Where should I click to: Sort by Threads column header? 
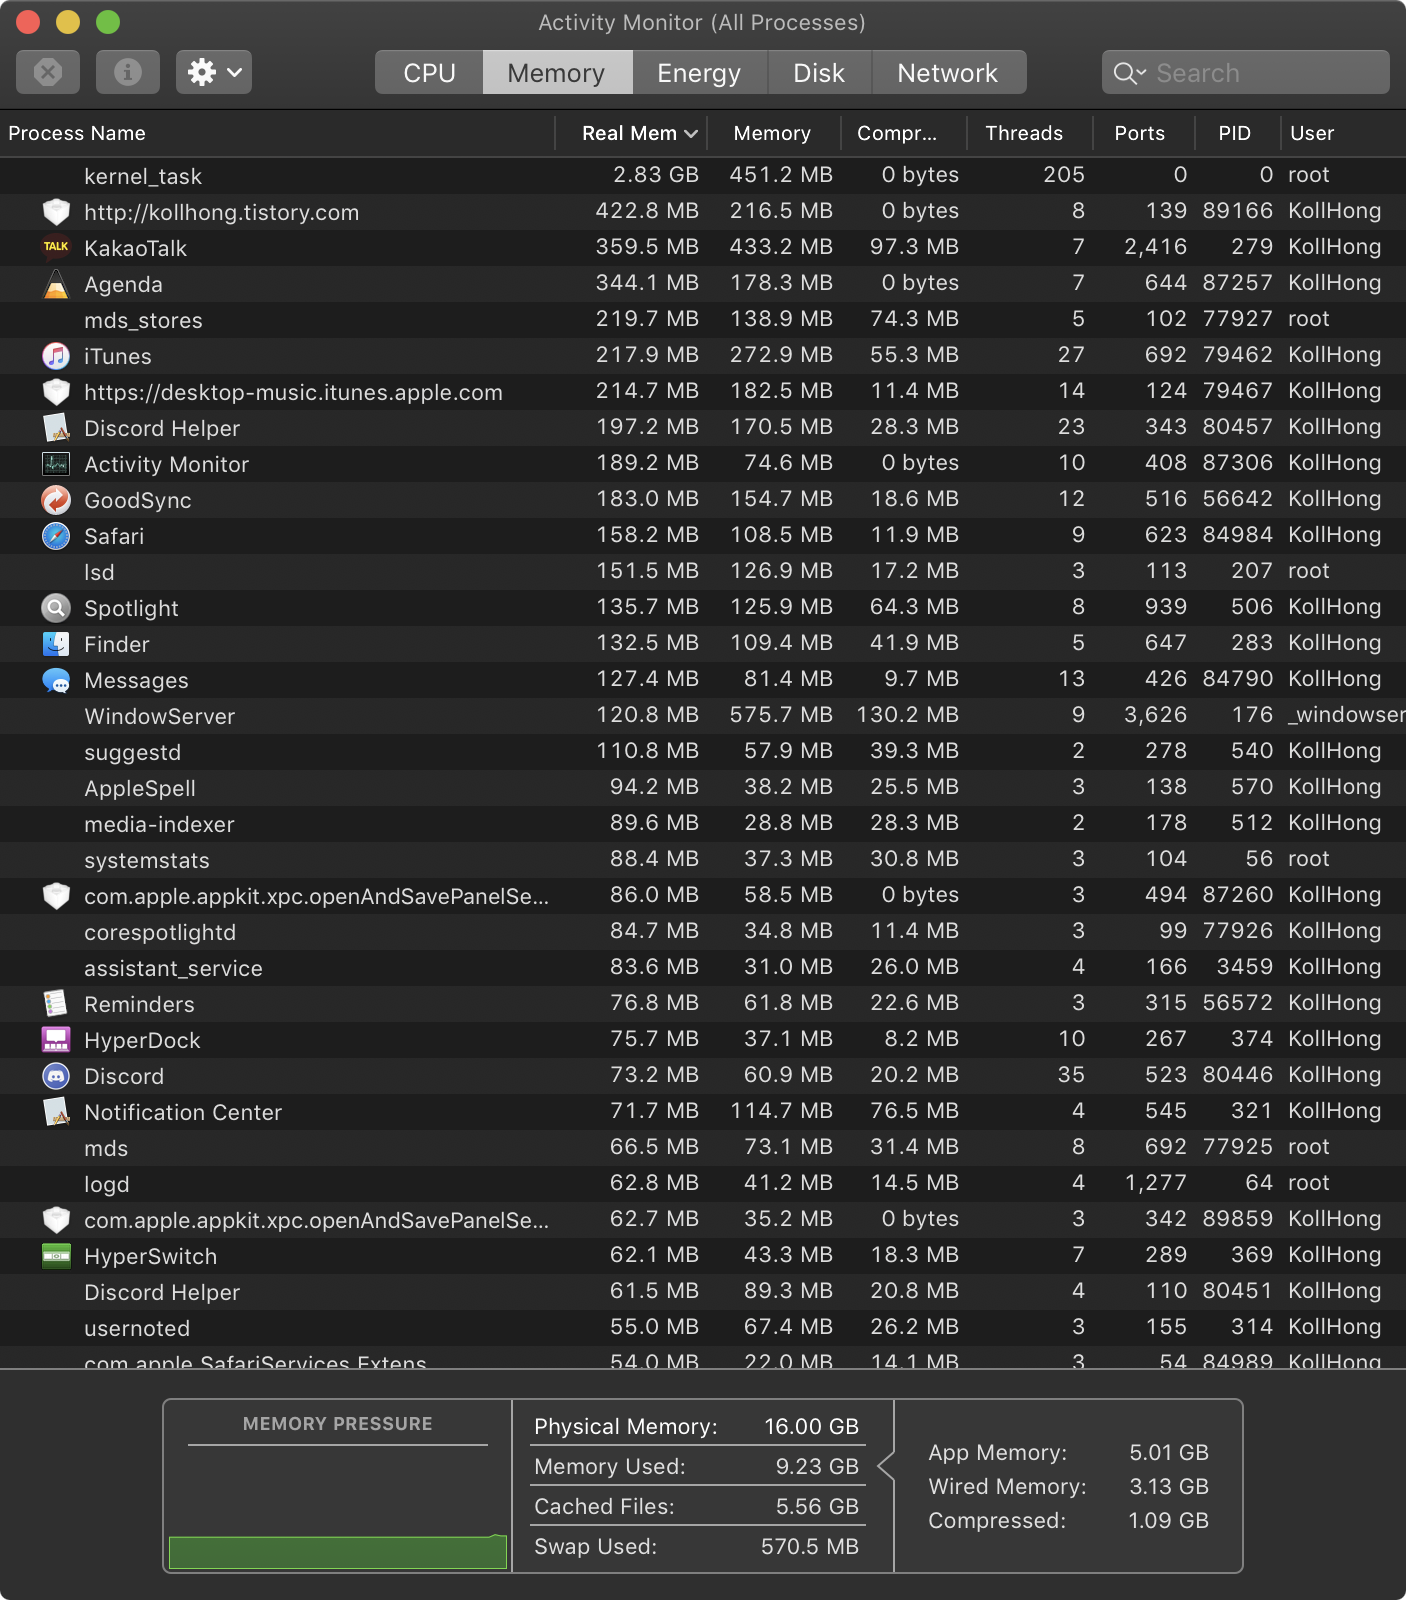1024,133
